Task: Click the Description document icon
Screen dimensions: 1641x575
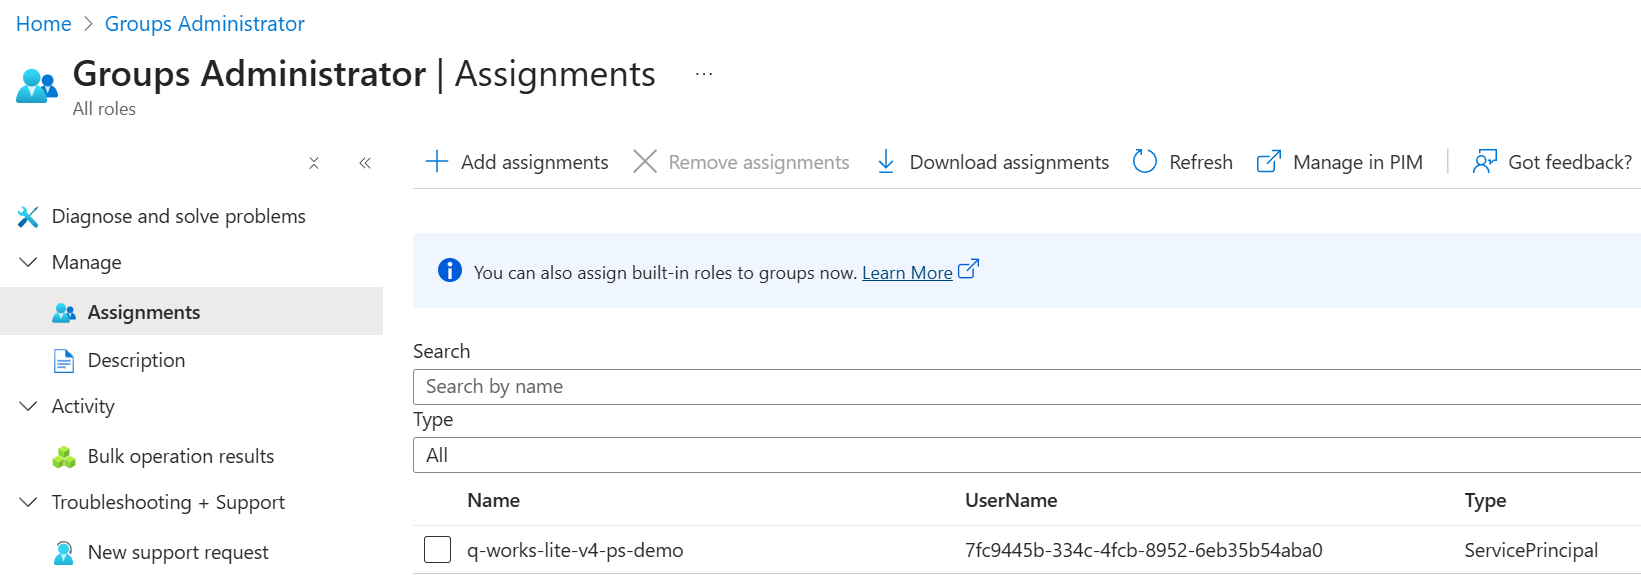Action: pyautogui.click(x=64, y=360)
